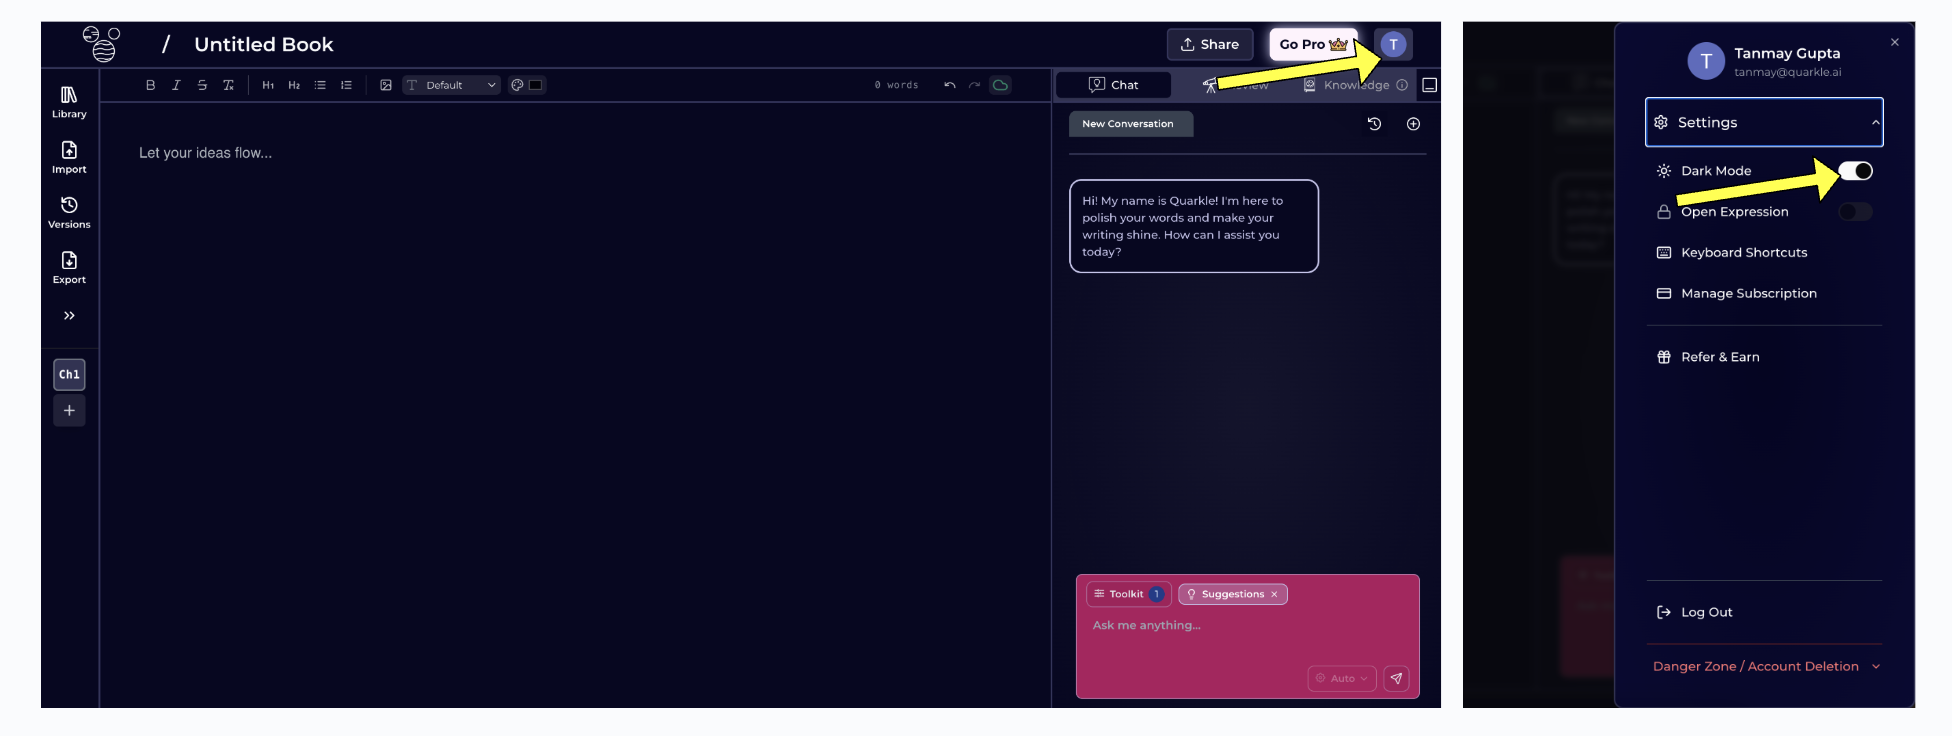Start a new chat with plus circle
Image resolution: width=1952 pixels, height=736 pixels.
tap(1413, 124)
